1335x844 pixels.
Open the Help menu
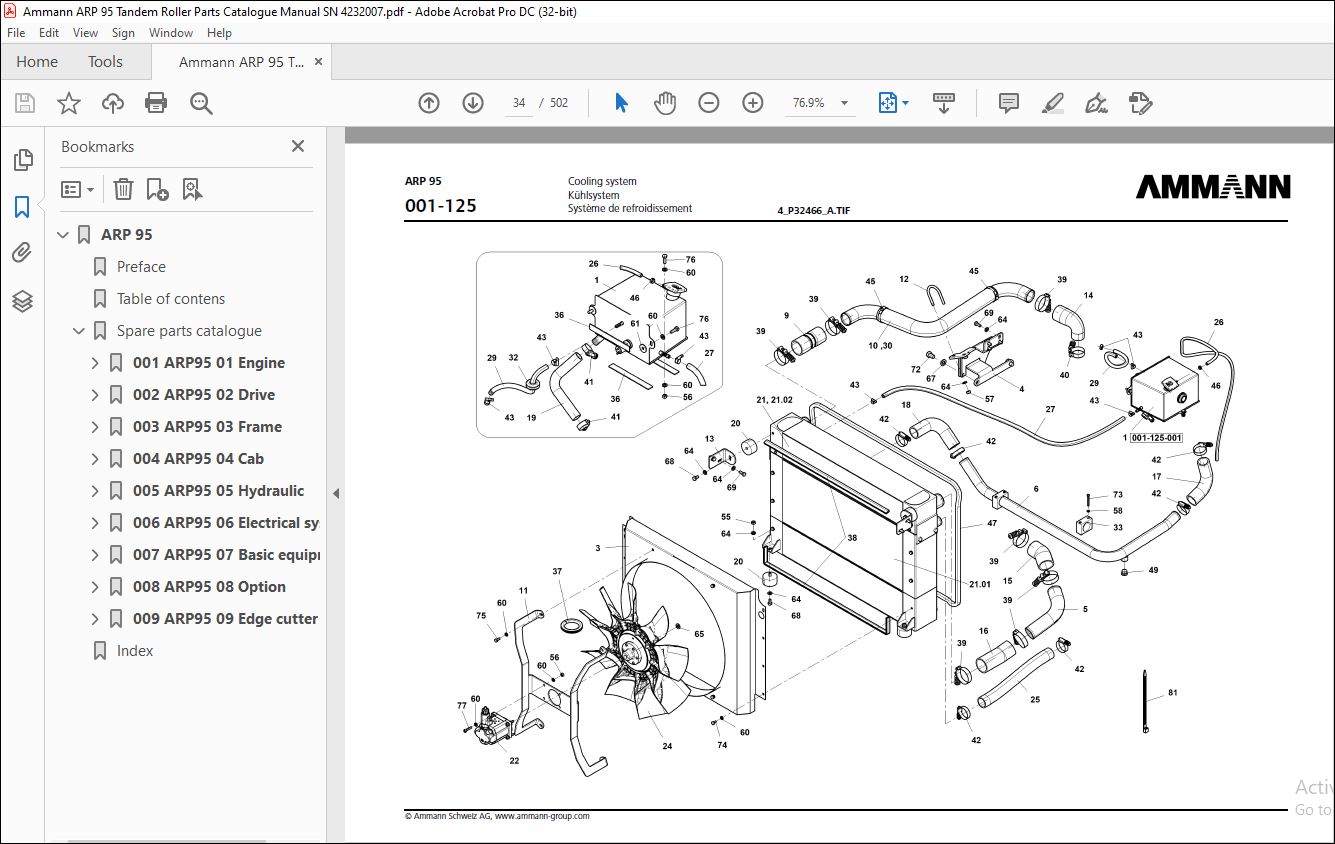click(219, 33)
